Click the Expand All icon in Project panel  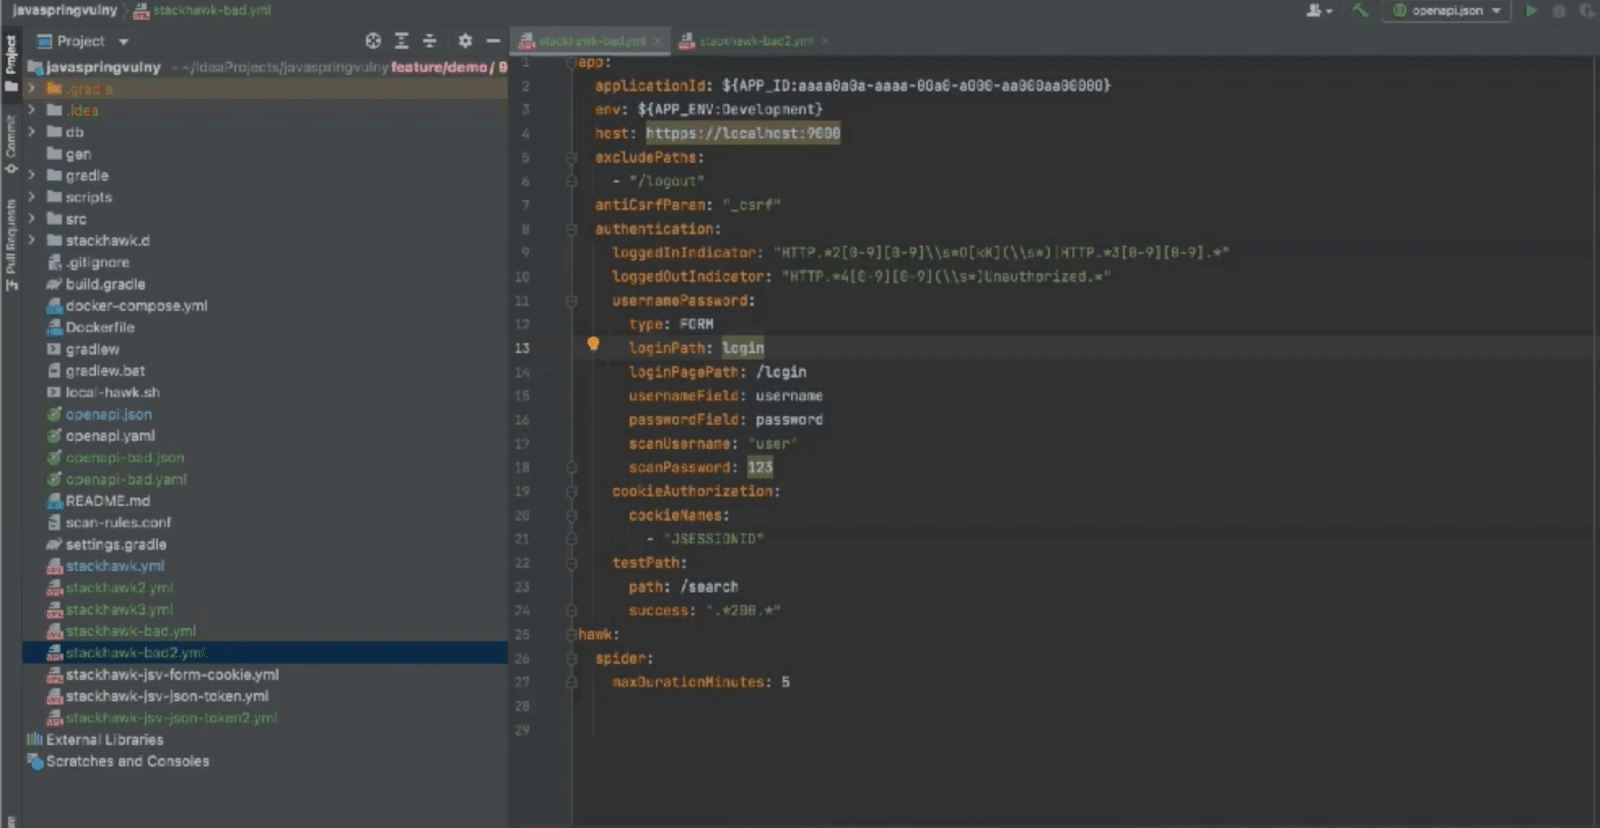pos(401,41)
